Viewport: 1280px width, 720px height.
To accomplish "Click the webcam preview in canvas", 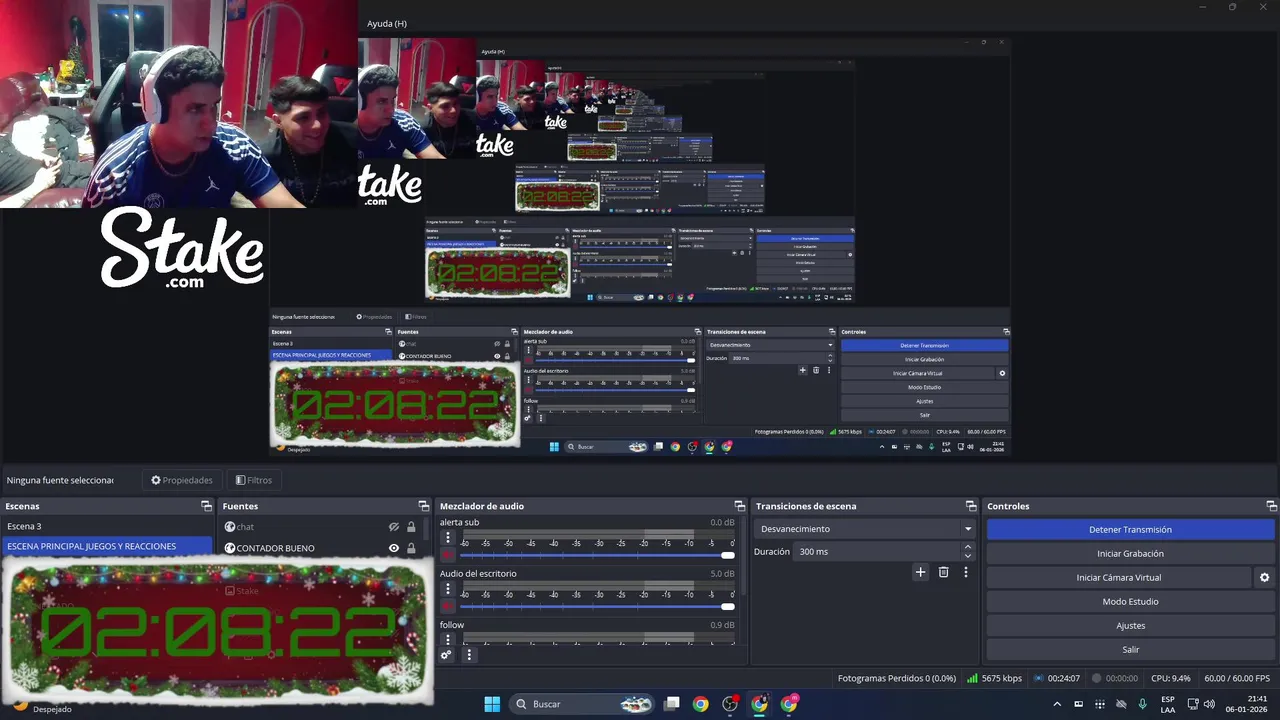I will 179,104.
